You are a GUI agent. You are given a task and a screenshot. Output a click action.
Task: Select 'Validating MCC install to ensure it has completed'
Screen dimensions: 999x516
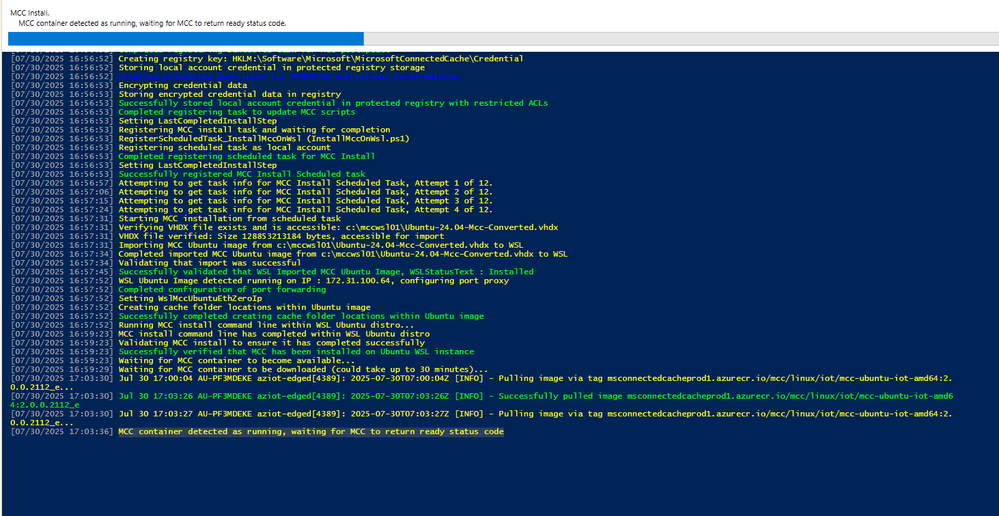tap(271, 344)
